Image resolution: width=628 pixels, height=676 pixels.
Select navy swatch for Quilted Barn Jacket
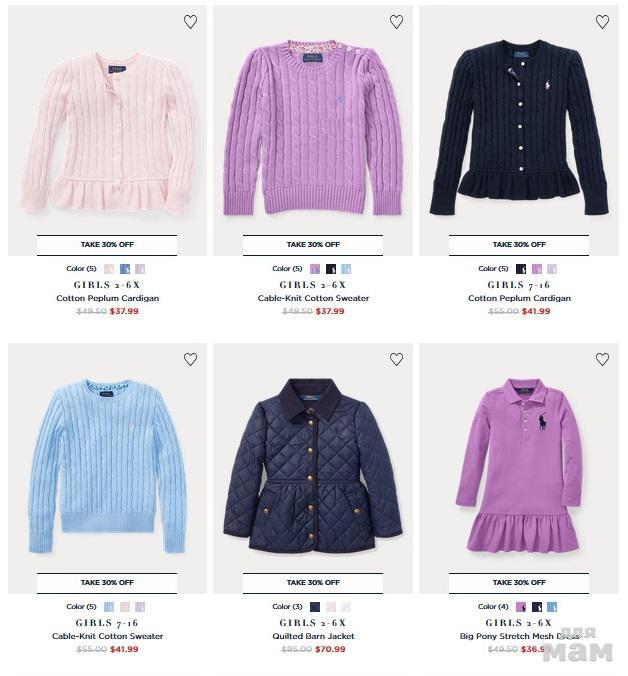pyautogui.click(x=315, y=607)
